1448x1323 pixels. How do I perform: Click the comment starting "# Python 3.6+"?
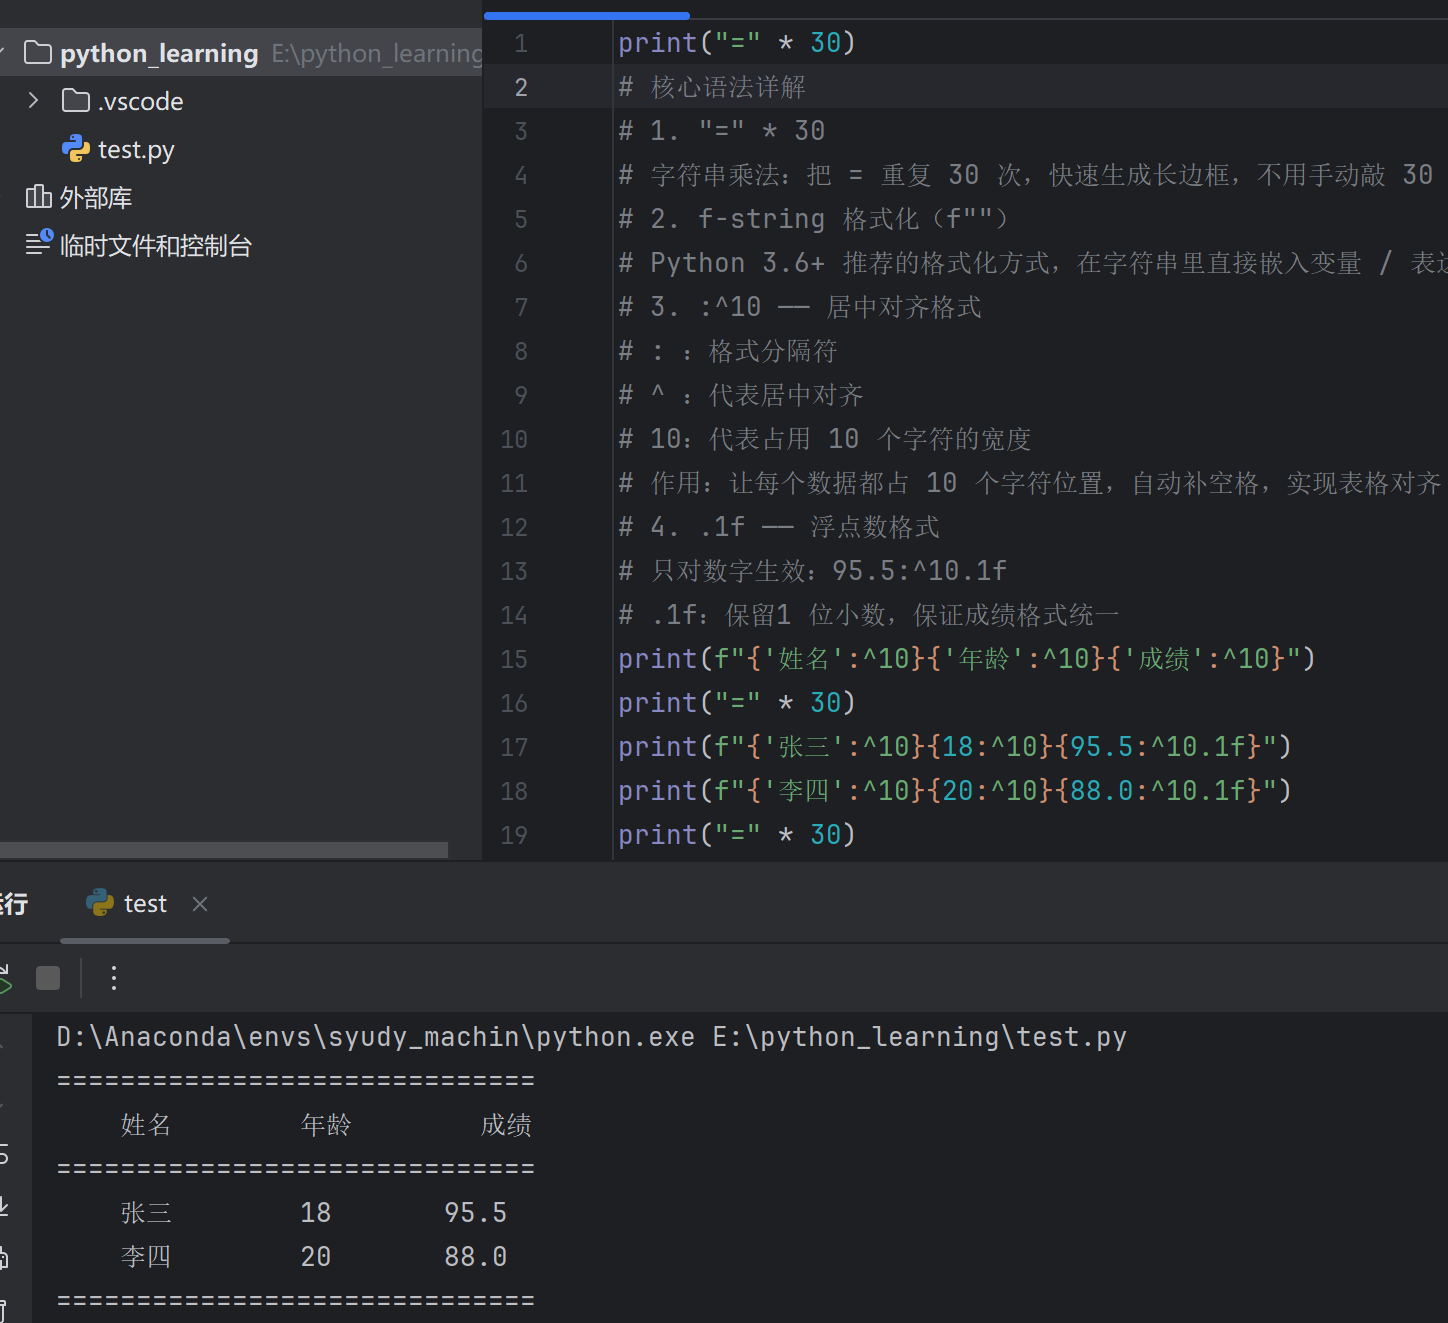1033,263
